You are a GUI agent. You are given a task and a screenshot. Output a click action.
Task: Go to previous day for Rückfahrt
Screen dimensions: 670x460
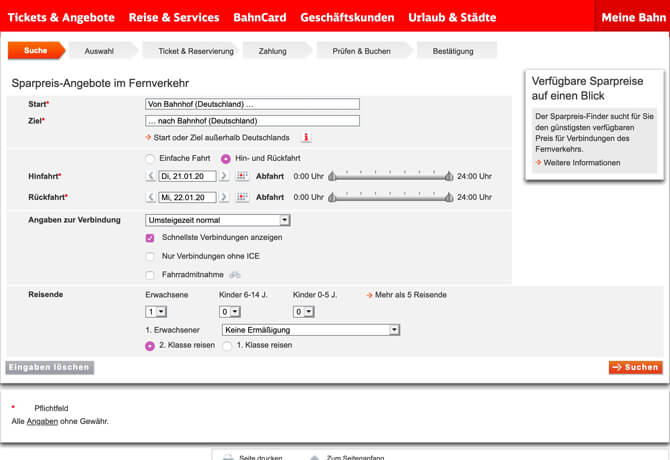tap(150, 197)
